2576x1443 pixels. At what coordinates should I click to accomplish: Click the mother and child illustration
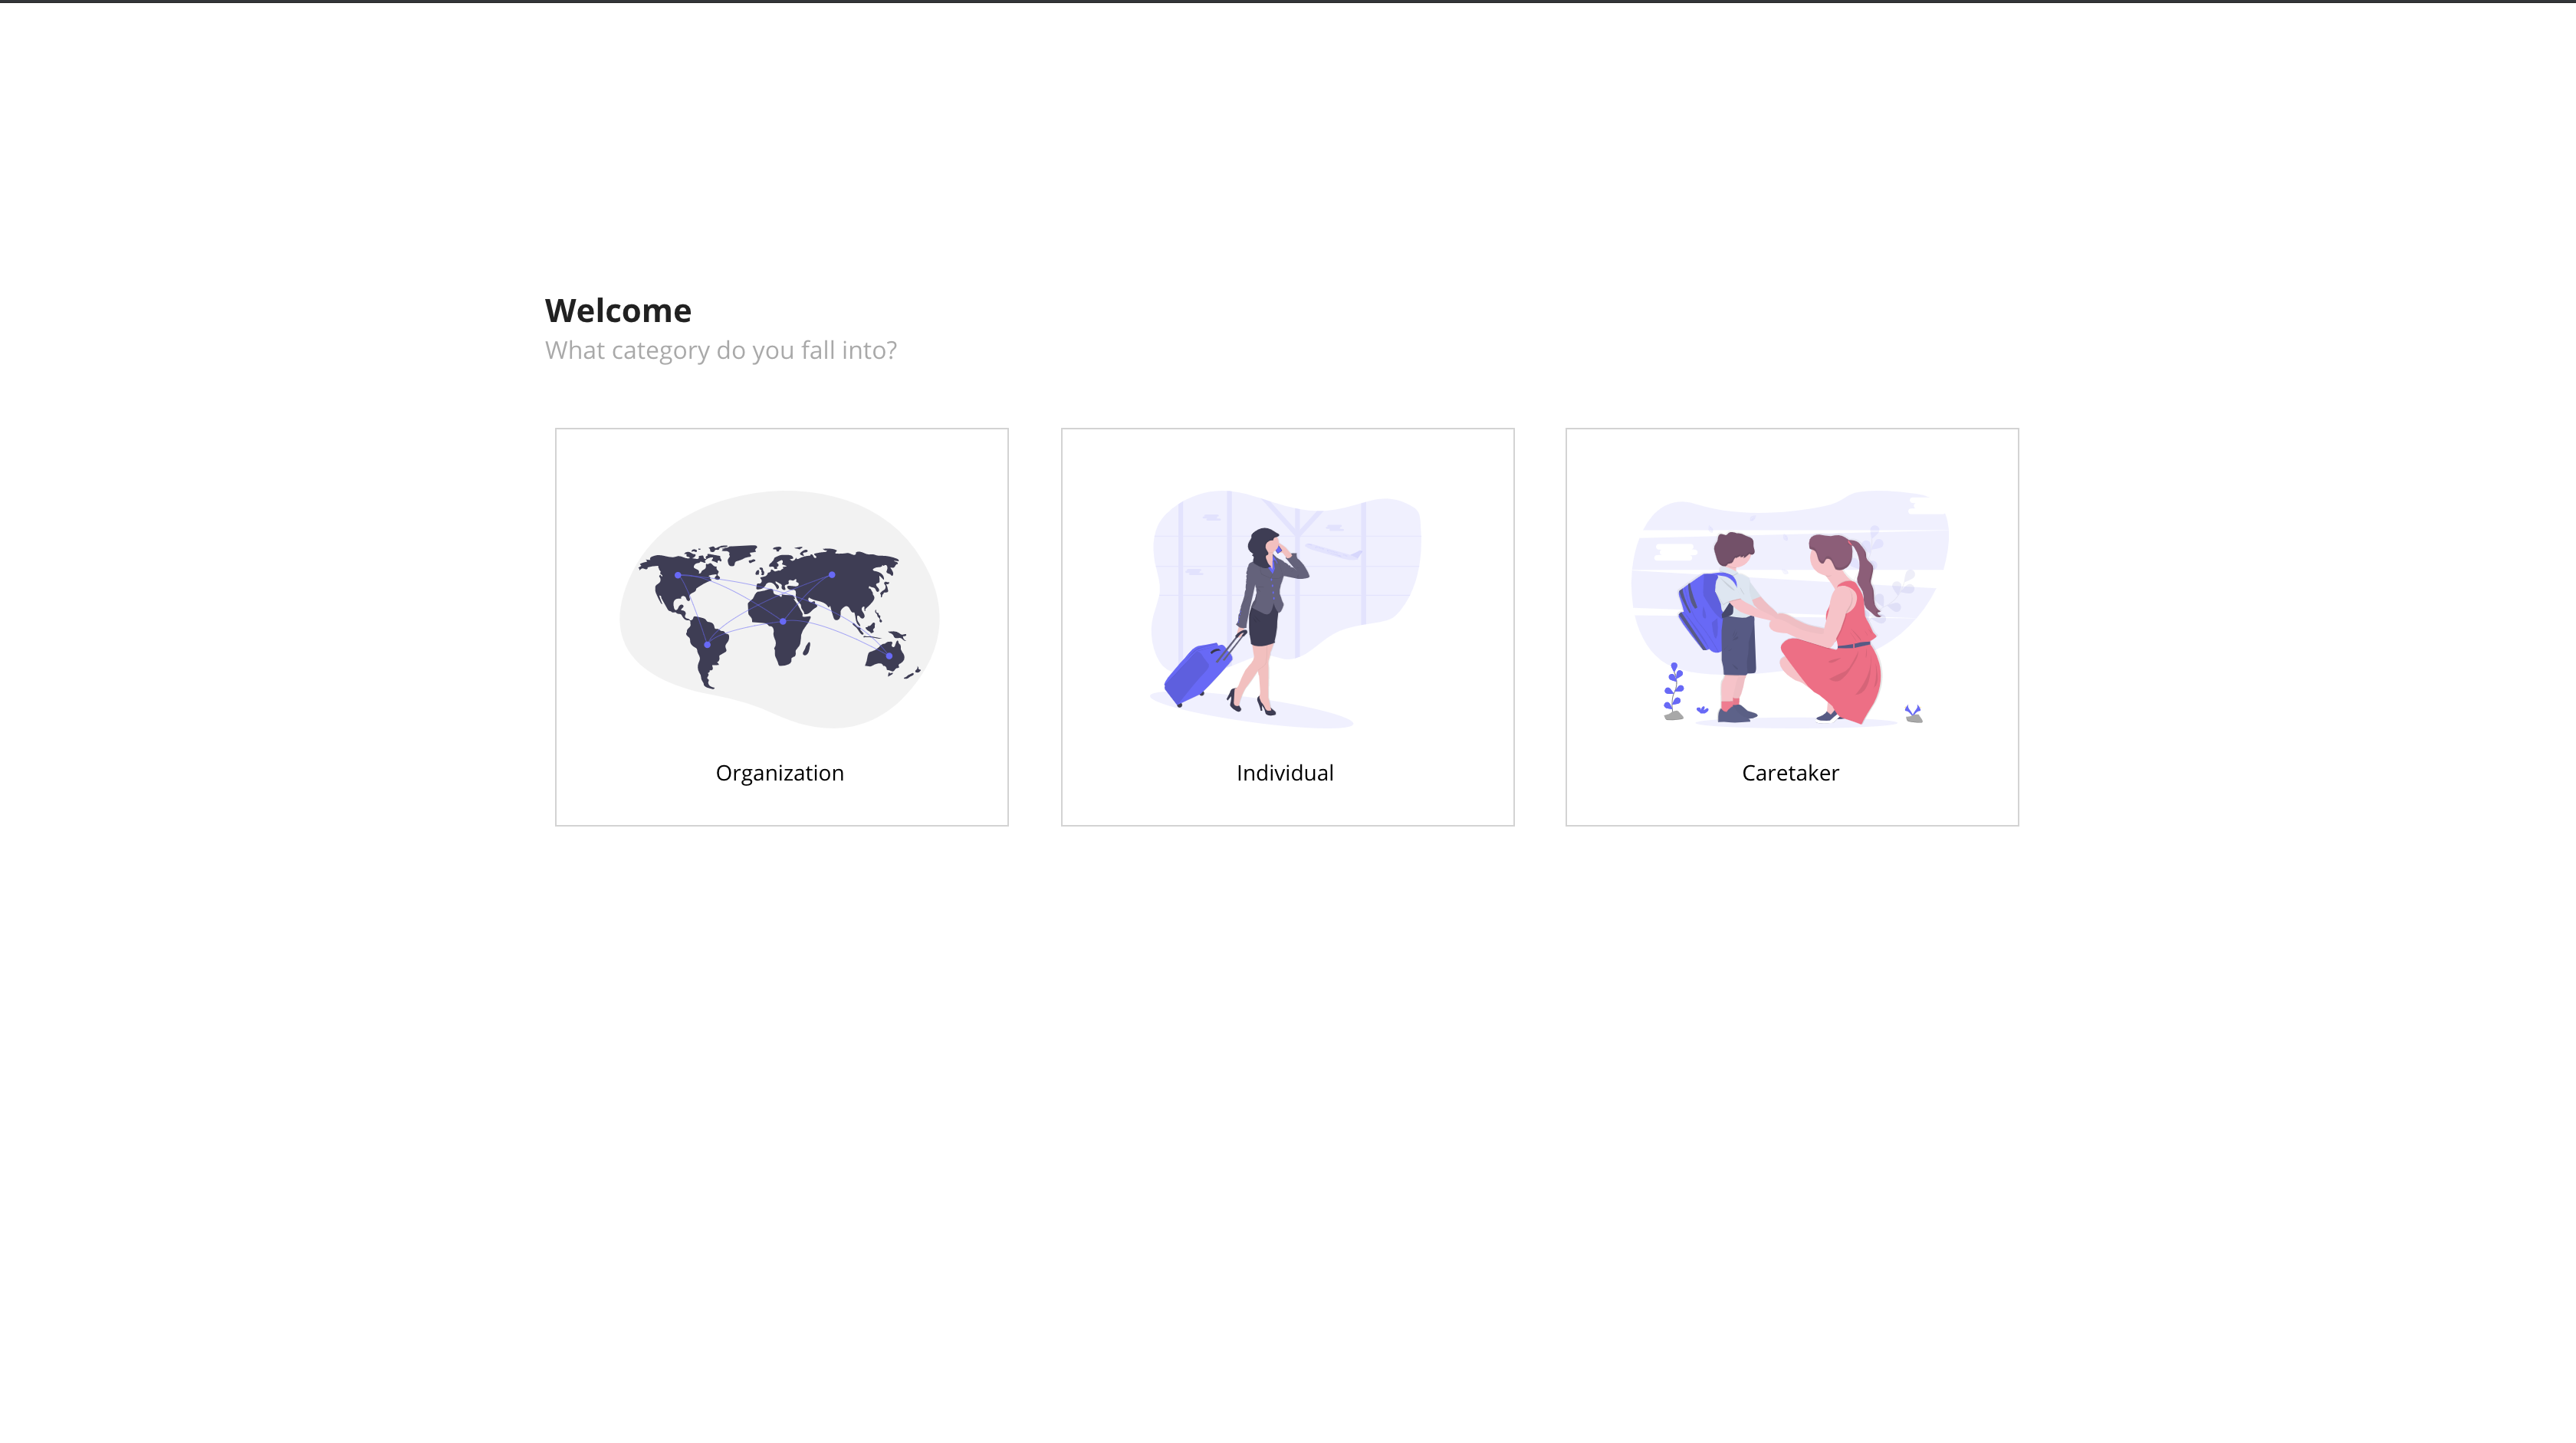coord(1789,609)
